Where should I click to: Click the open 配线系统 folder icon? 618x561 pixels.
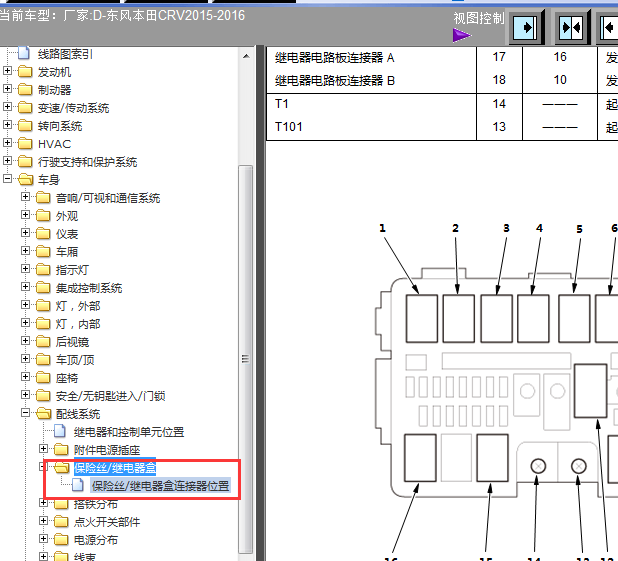(x=44, y=414)
